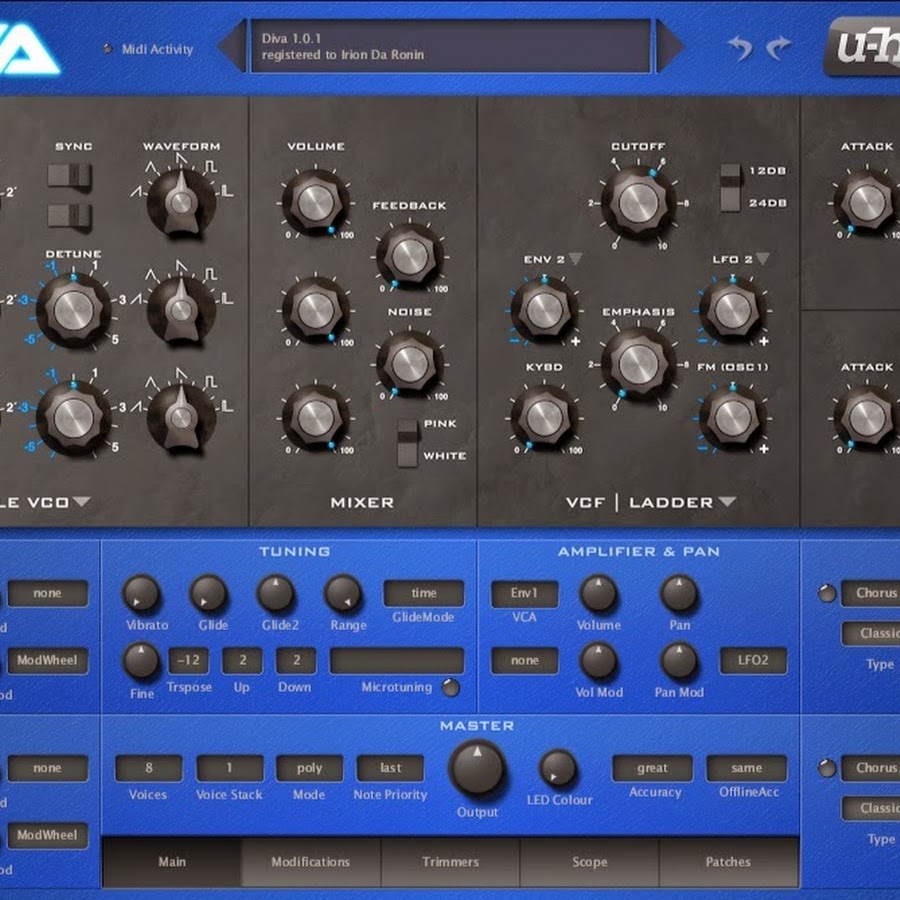Click the ENV 2 modulation amount knob
900x900 pixels.
click(x=544, y=310)
